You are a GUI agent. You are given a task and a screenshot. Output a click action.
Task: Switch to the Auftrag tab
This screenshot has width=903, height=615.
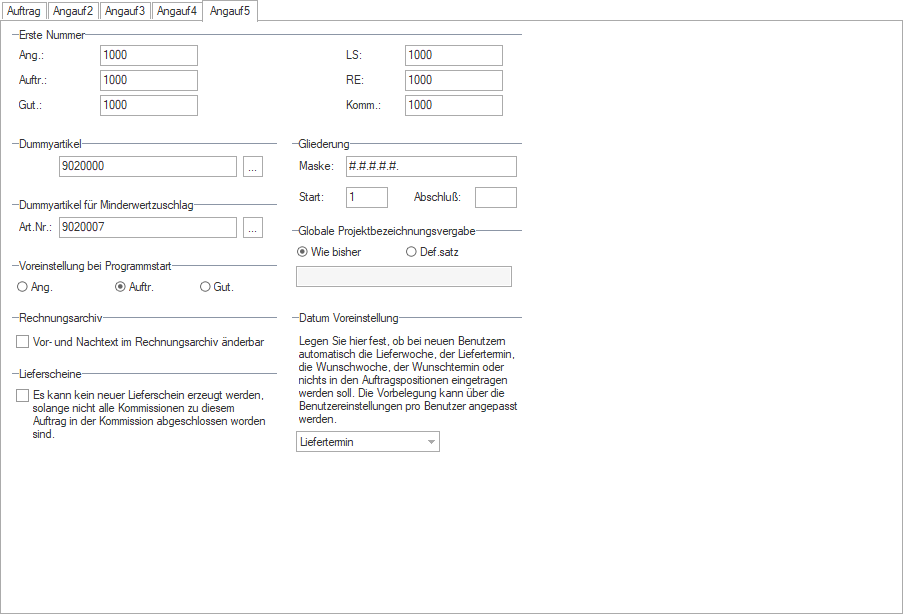pos(24,11)
